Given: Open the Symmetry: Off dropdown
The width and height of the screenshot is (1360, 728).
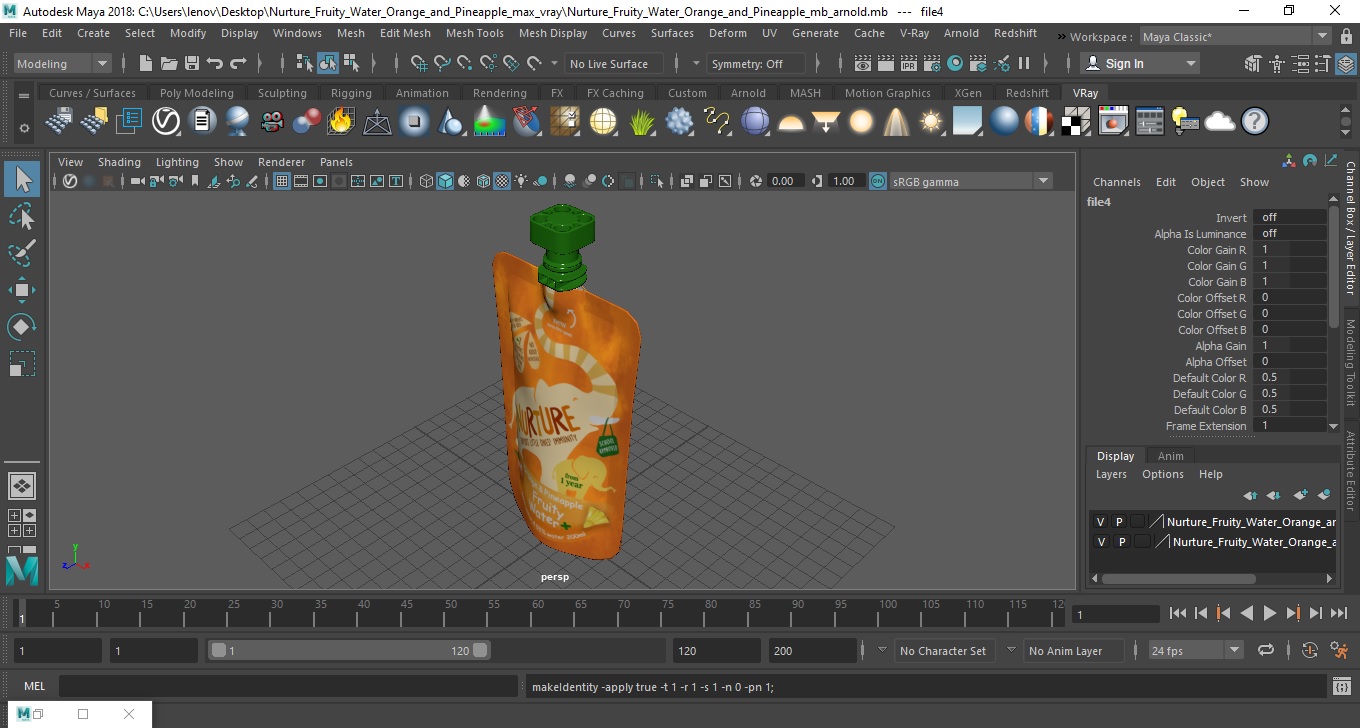Looking at the screenshot, I should tap(755, 63).
